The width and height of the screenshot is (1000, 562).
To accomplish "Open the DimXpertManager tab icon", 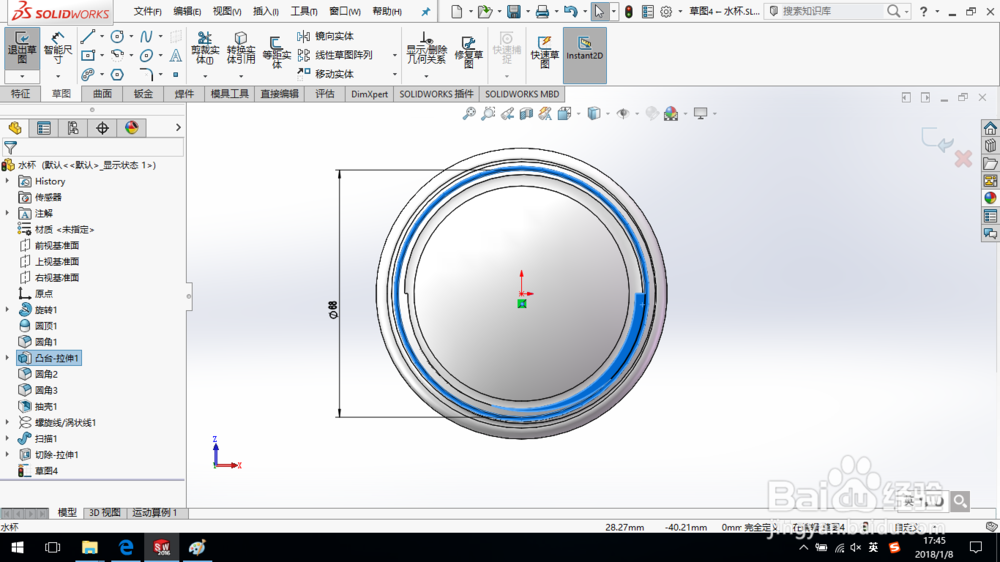I will tap(102, 128).
